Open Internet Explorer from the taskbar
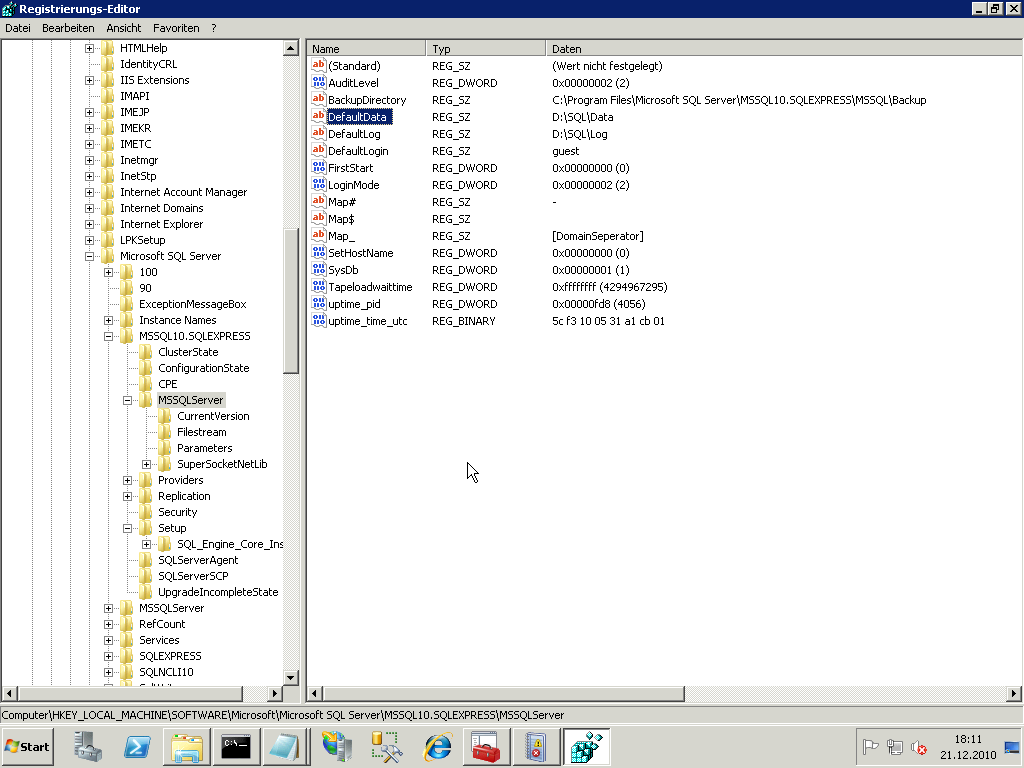The width and height of the screenshot is (1024, 768). (438, 746)
